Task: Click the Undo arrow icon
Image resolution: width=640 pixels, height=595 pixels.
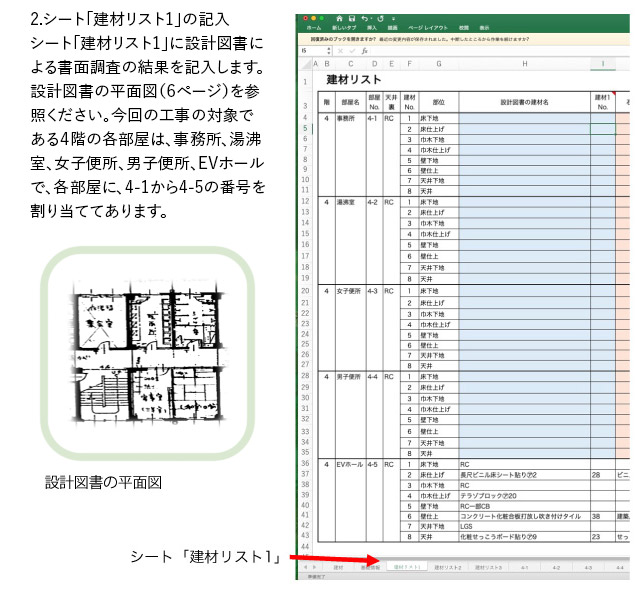Action: coord(363,18)
